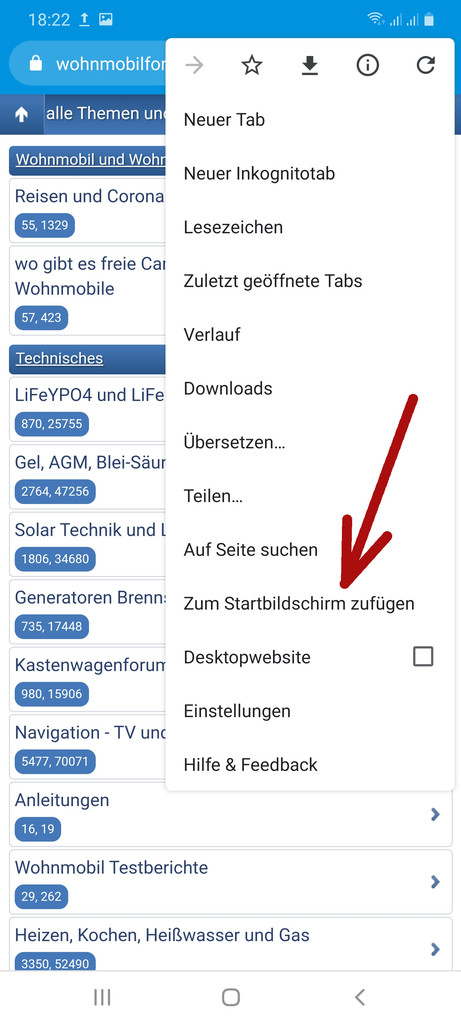461x1024 pixels.
Task: Tap the Android back navigation arrow
Action: pos(359,997)
